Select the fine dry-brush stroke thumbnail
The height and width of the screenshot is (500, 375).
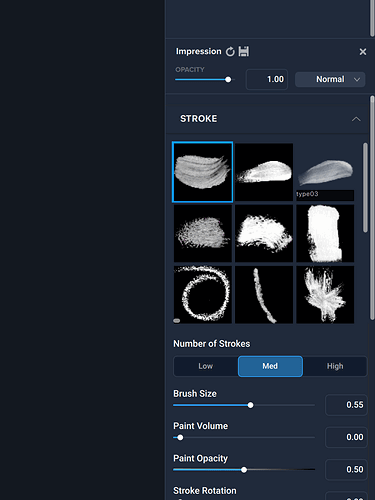point(203,233)
